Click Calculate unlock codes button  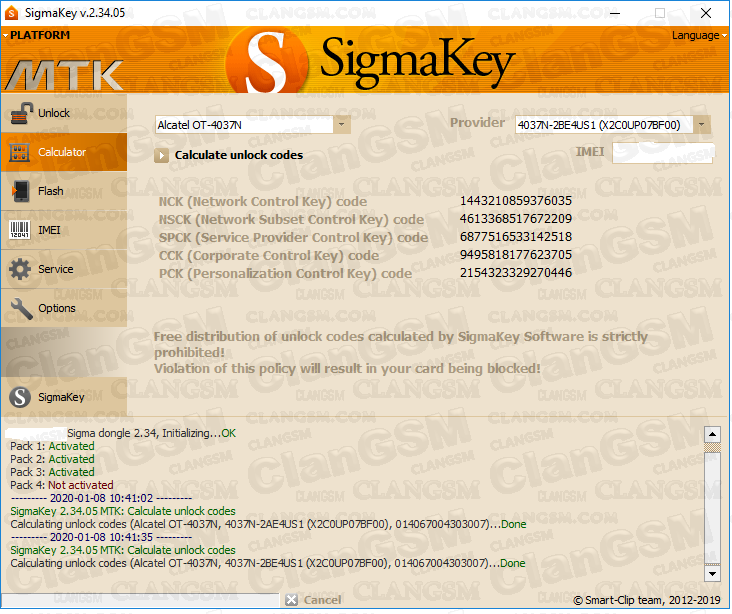pyautogui.click(x=229, y=155)
